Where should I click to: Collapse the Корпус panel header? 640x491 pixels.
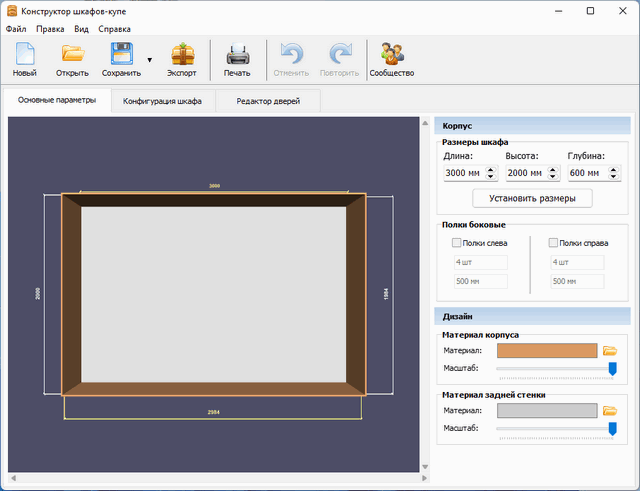[532, 126]
